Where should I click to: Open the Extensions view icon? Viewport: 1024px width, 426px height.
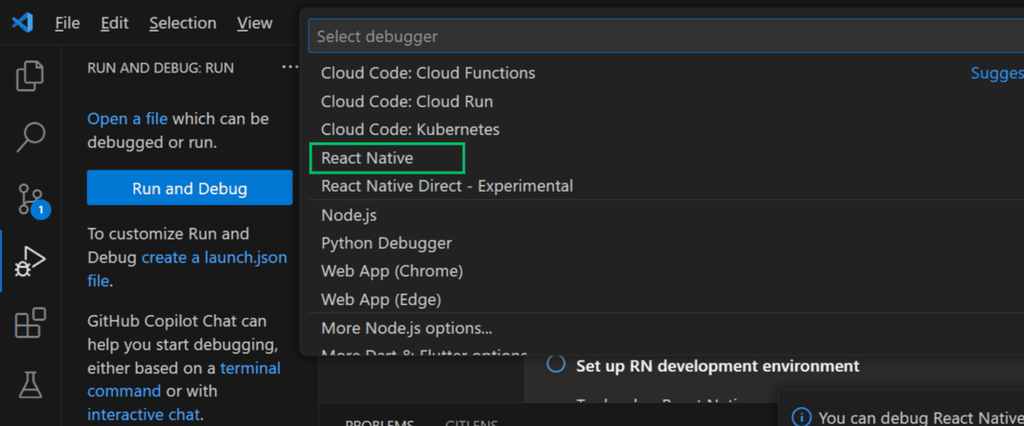click(31, 323)
